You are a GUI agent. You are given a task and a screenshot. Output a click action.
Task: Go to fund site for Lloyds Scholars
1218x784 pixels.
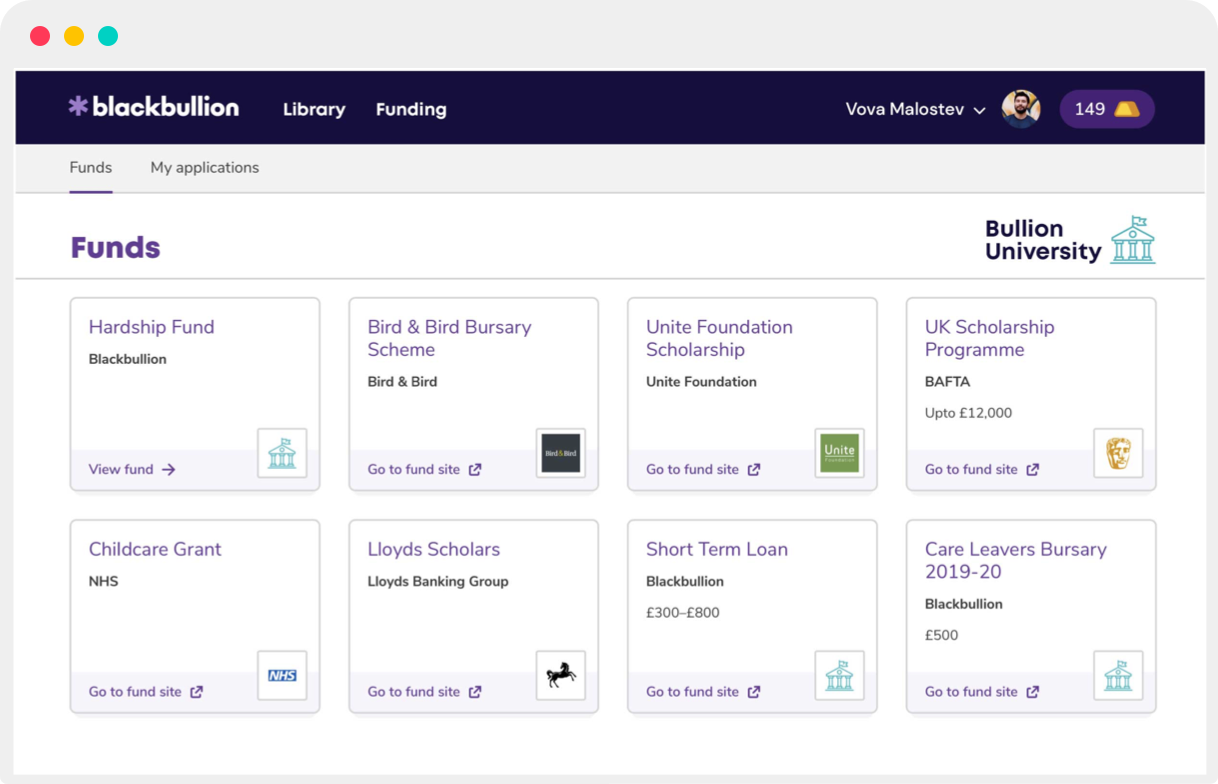[x=414, y=691]
